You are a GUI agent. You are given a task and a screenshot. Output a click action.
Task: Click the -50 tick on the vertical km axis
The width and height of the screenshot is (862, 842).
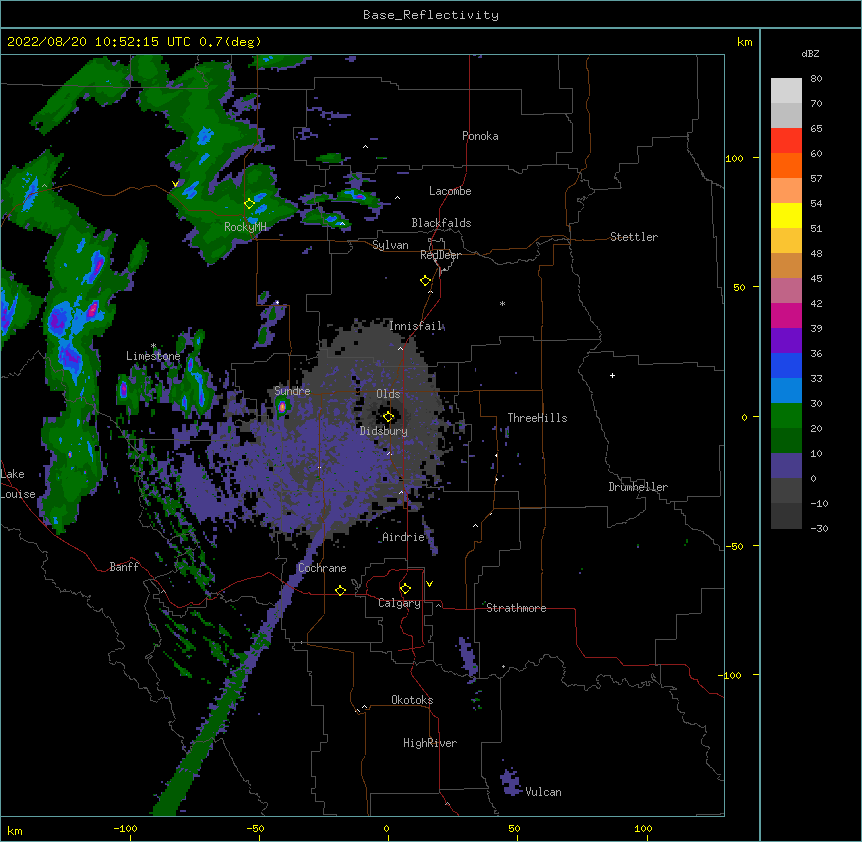(734, 546)
